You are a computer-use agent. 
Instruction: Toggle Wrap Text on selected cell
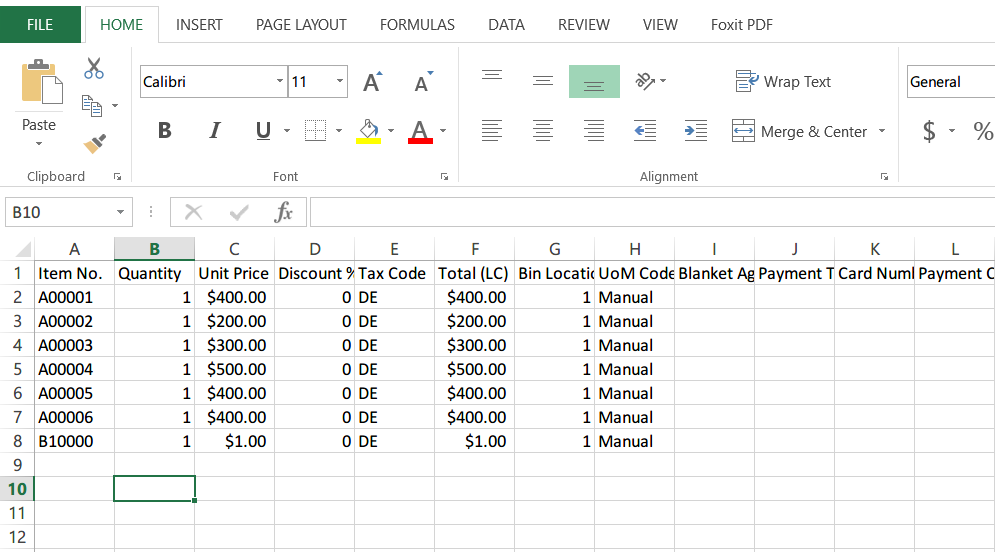(783, 82)
